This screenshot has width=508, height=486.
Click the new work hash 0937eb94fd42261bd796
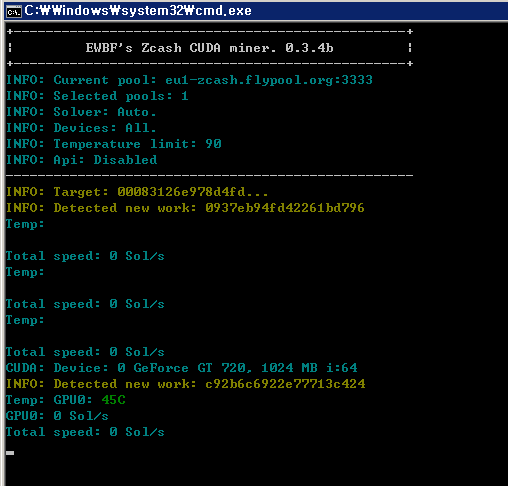tap(285, 208)
